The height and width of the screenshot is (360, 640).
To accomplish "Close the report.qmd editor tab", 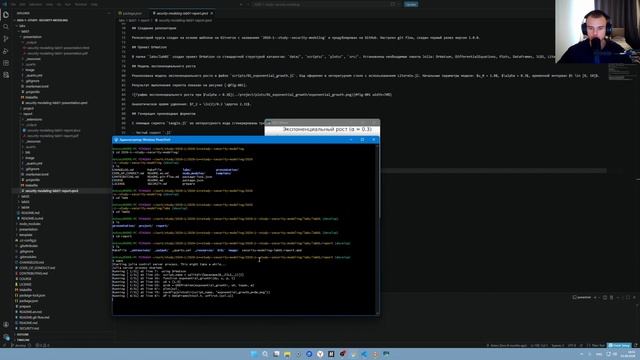I will tap(211, 13).
